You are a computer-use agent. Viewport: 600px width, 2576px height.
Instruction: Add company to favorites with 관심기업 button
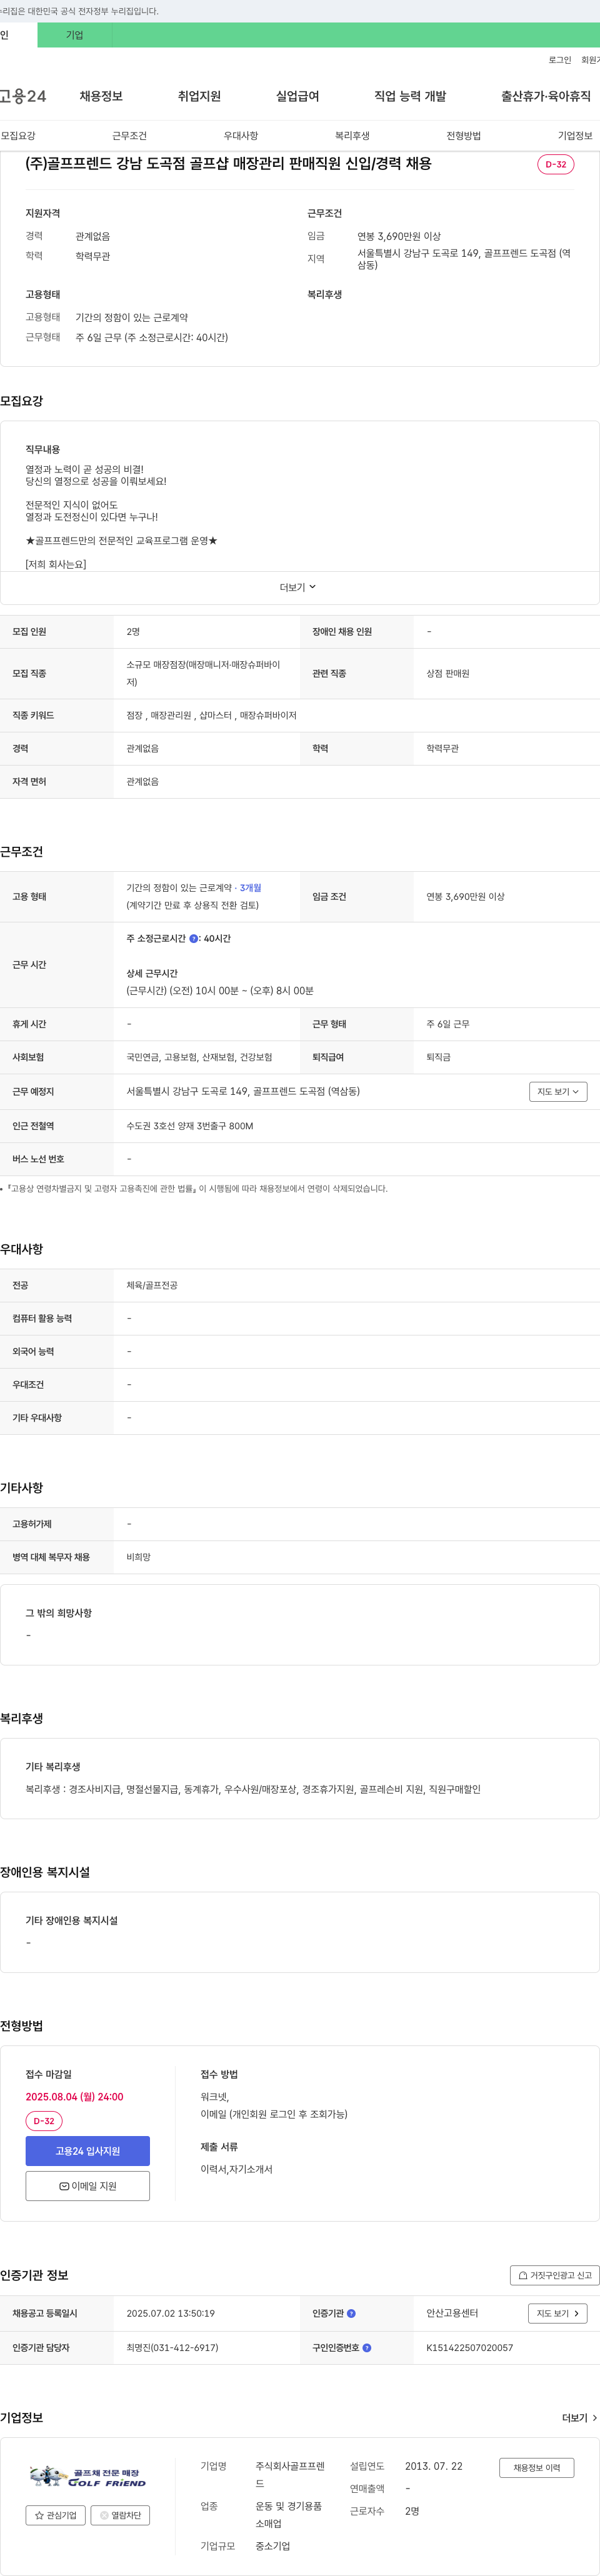[56, 2514]
